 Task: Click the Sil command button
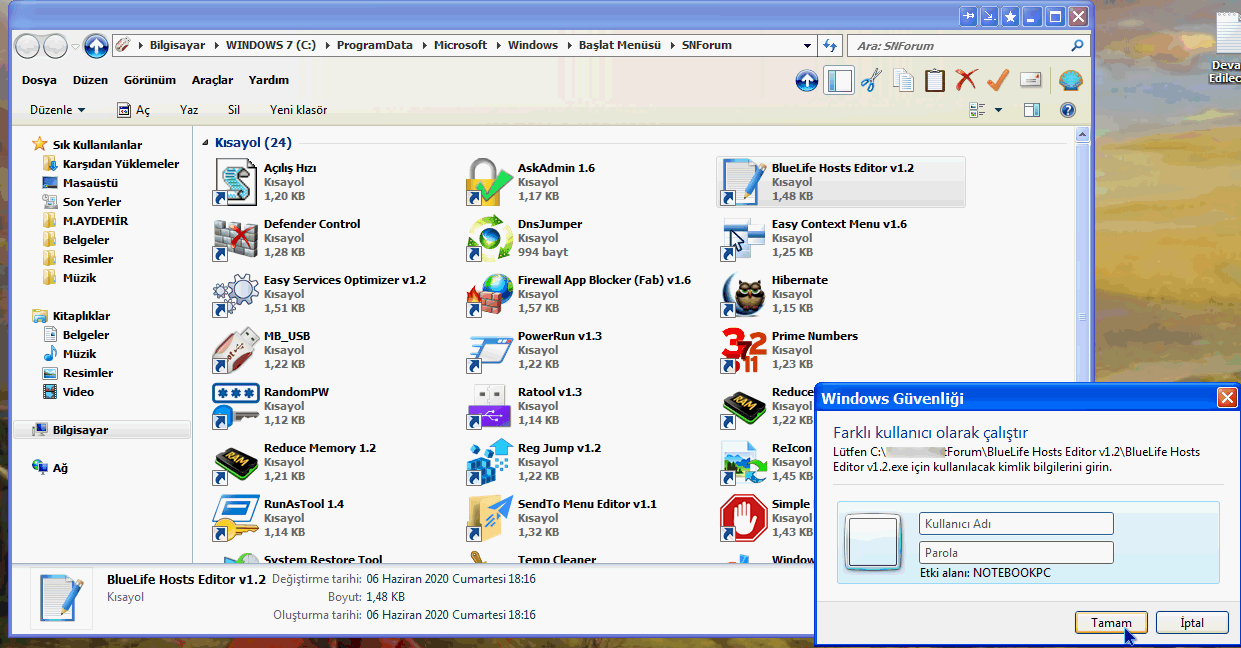click(x=234, y=110)
